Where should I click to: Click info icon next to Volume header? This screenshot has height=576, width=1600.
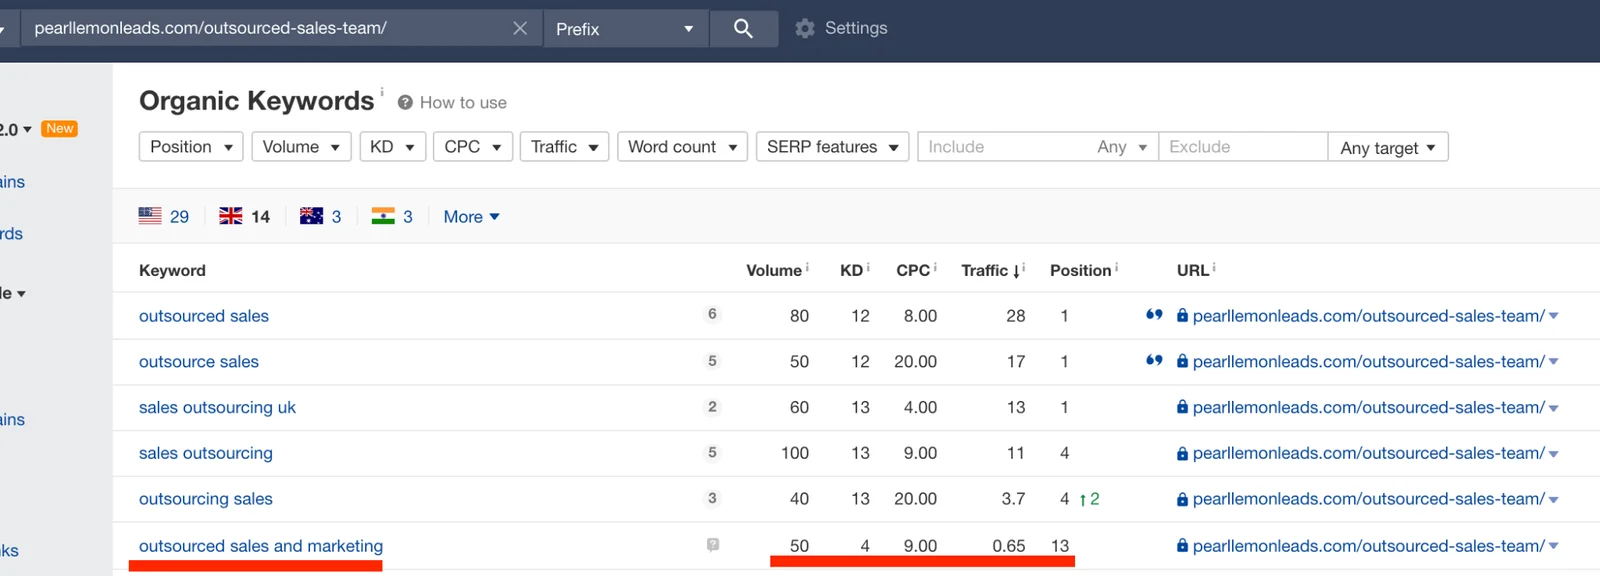[x=807, y=267]
